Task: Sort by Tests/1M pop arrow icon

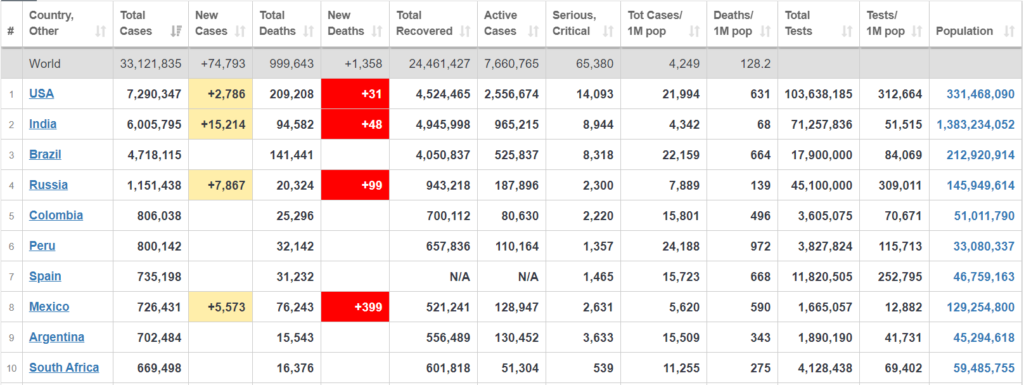Action: (x=916, y=31)
